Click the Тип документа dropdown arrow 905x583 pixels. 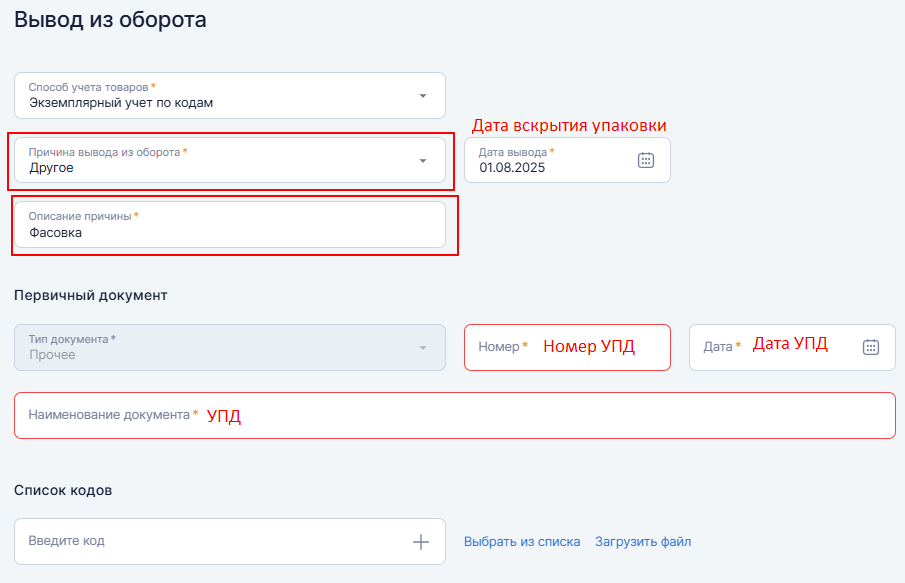[x=422, y=347]
